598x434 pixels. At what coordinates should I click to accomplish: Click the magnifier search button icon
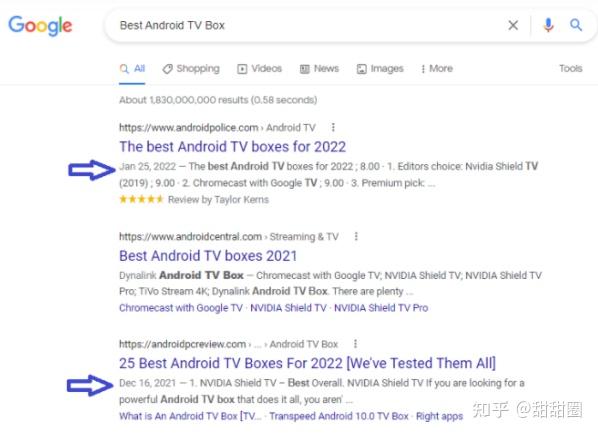575,26
